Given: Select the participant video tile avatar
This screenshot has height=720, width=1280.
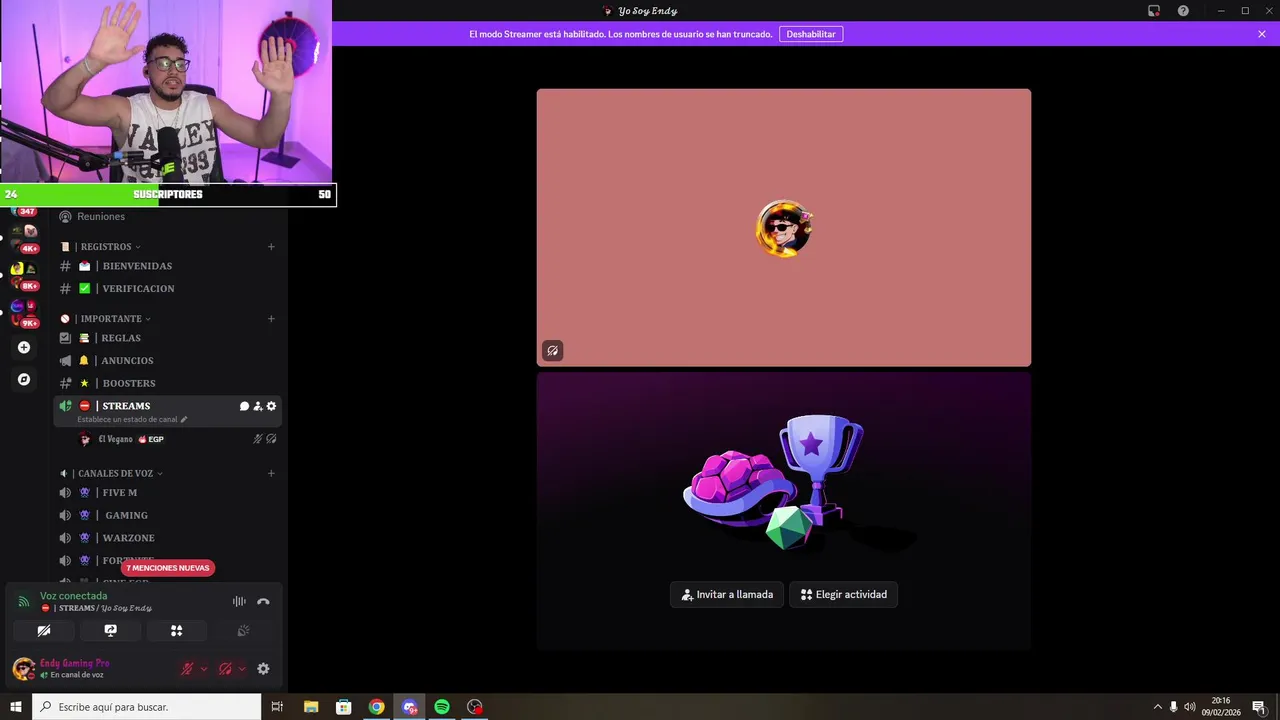Looking at the screenshot, I should (784, 228).
